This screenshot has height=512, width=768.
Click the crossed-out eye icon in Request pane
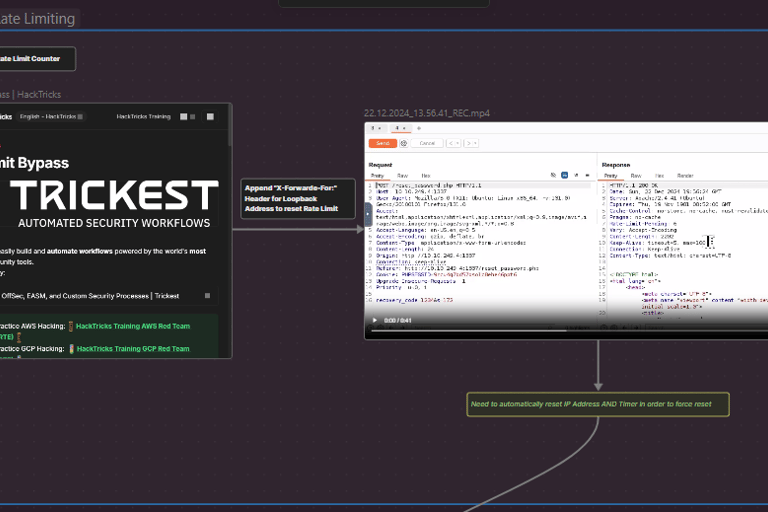click(553, 175)
